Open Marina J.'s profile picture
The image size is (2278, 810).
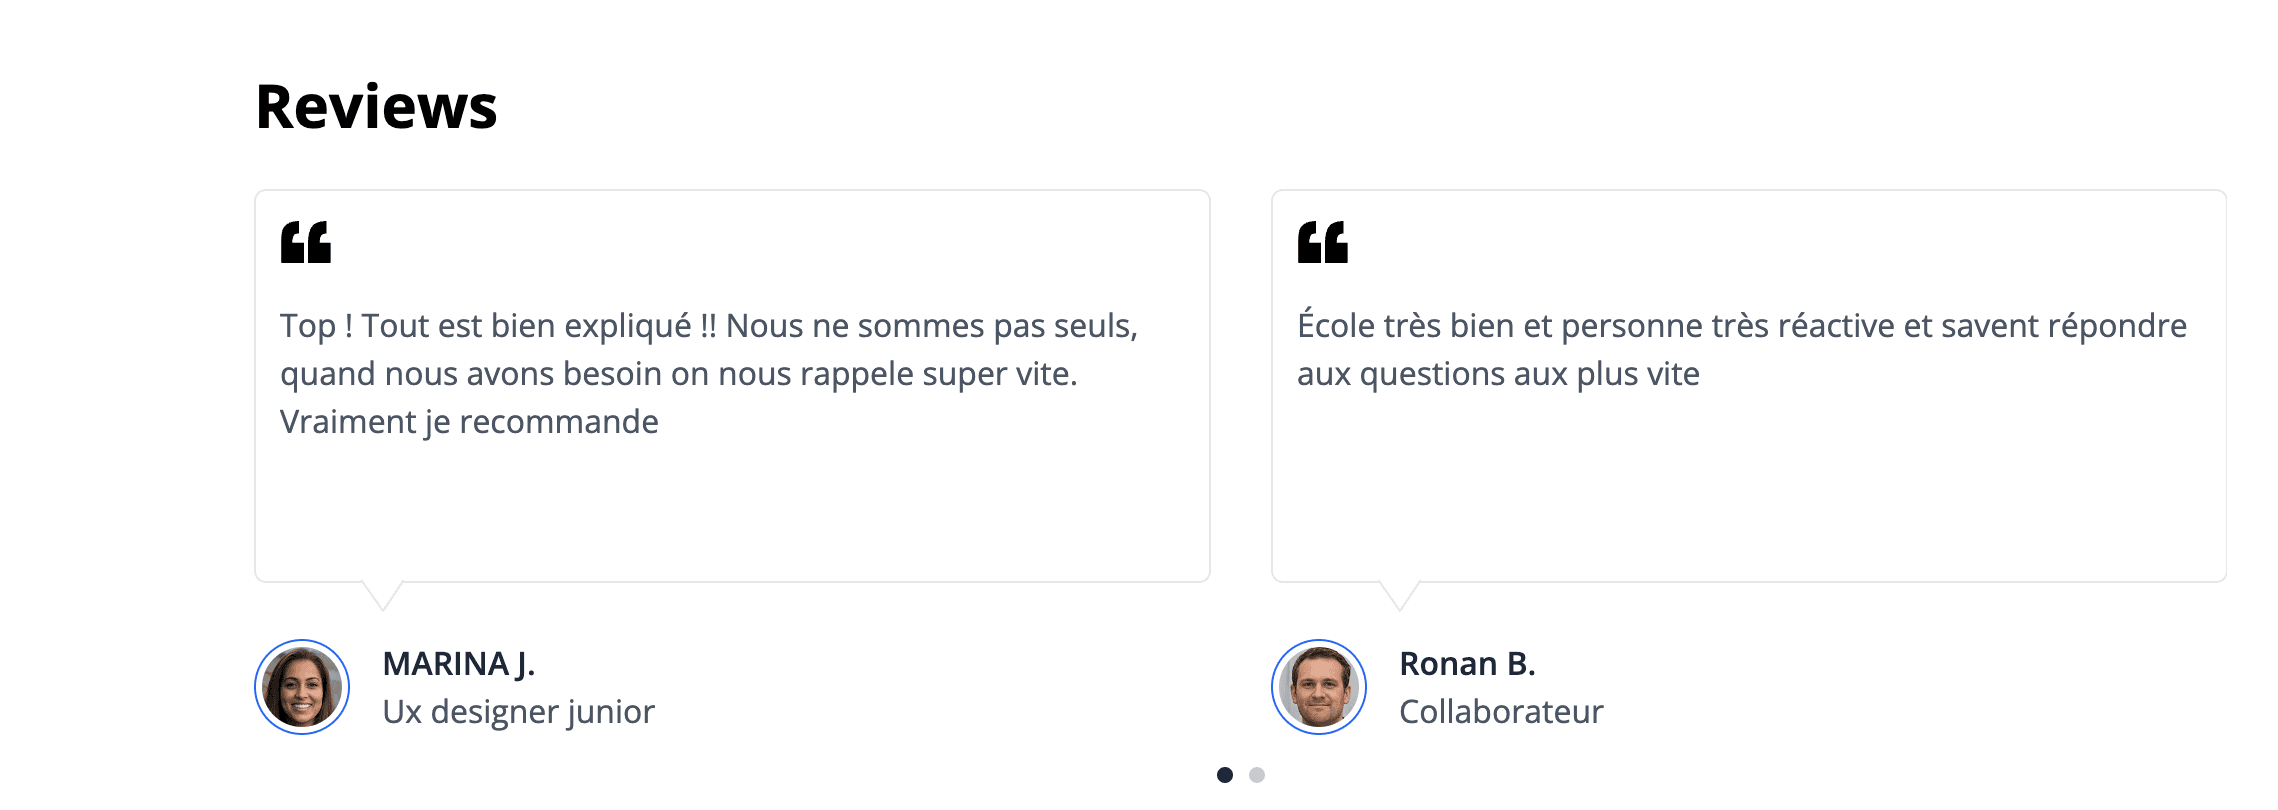pos(302,686)
